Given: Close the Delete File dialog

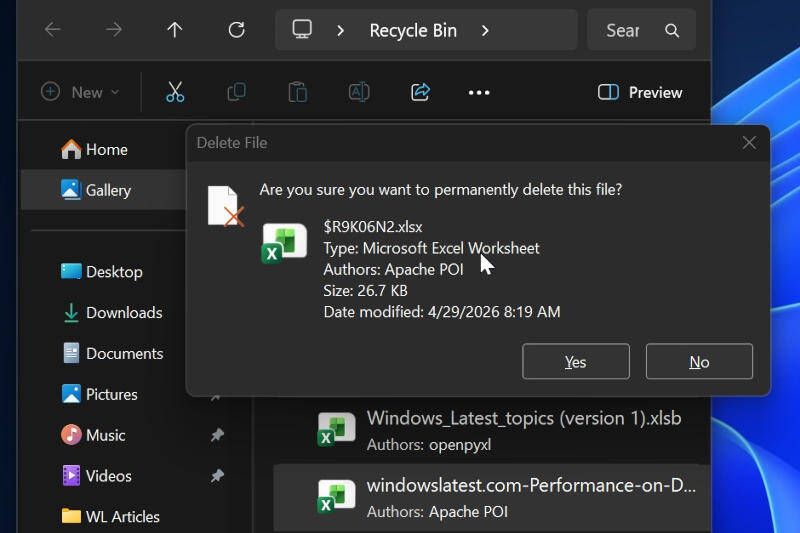Looking at the screenshot, I should pyautogui.click(x=749, y=143).
